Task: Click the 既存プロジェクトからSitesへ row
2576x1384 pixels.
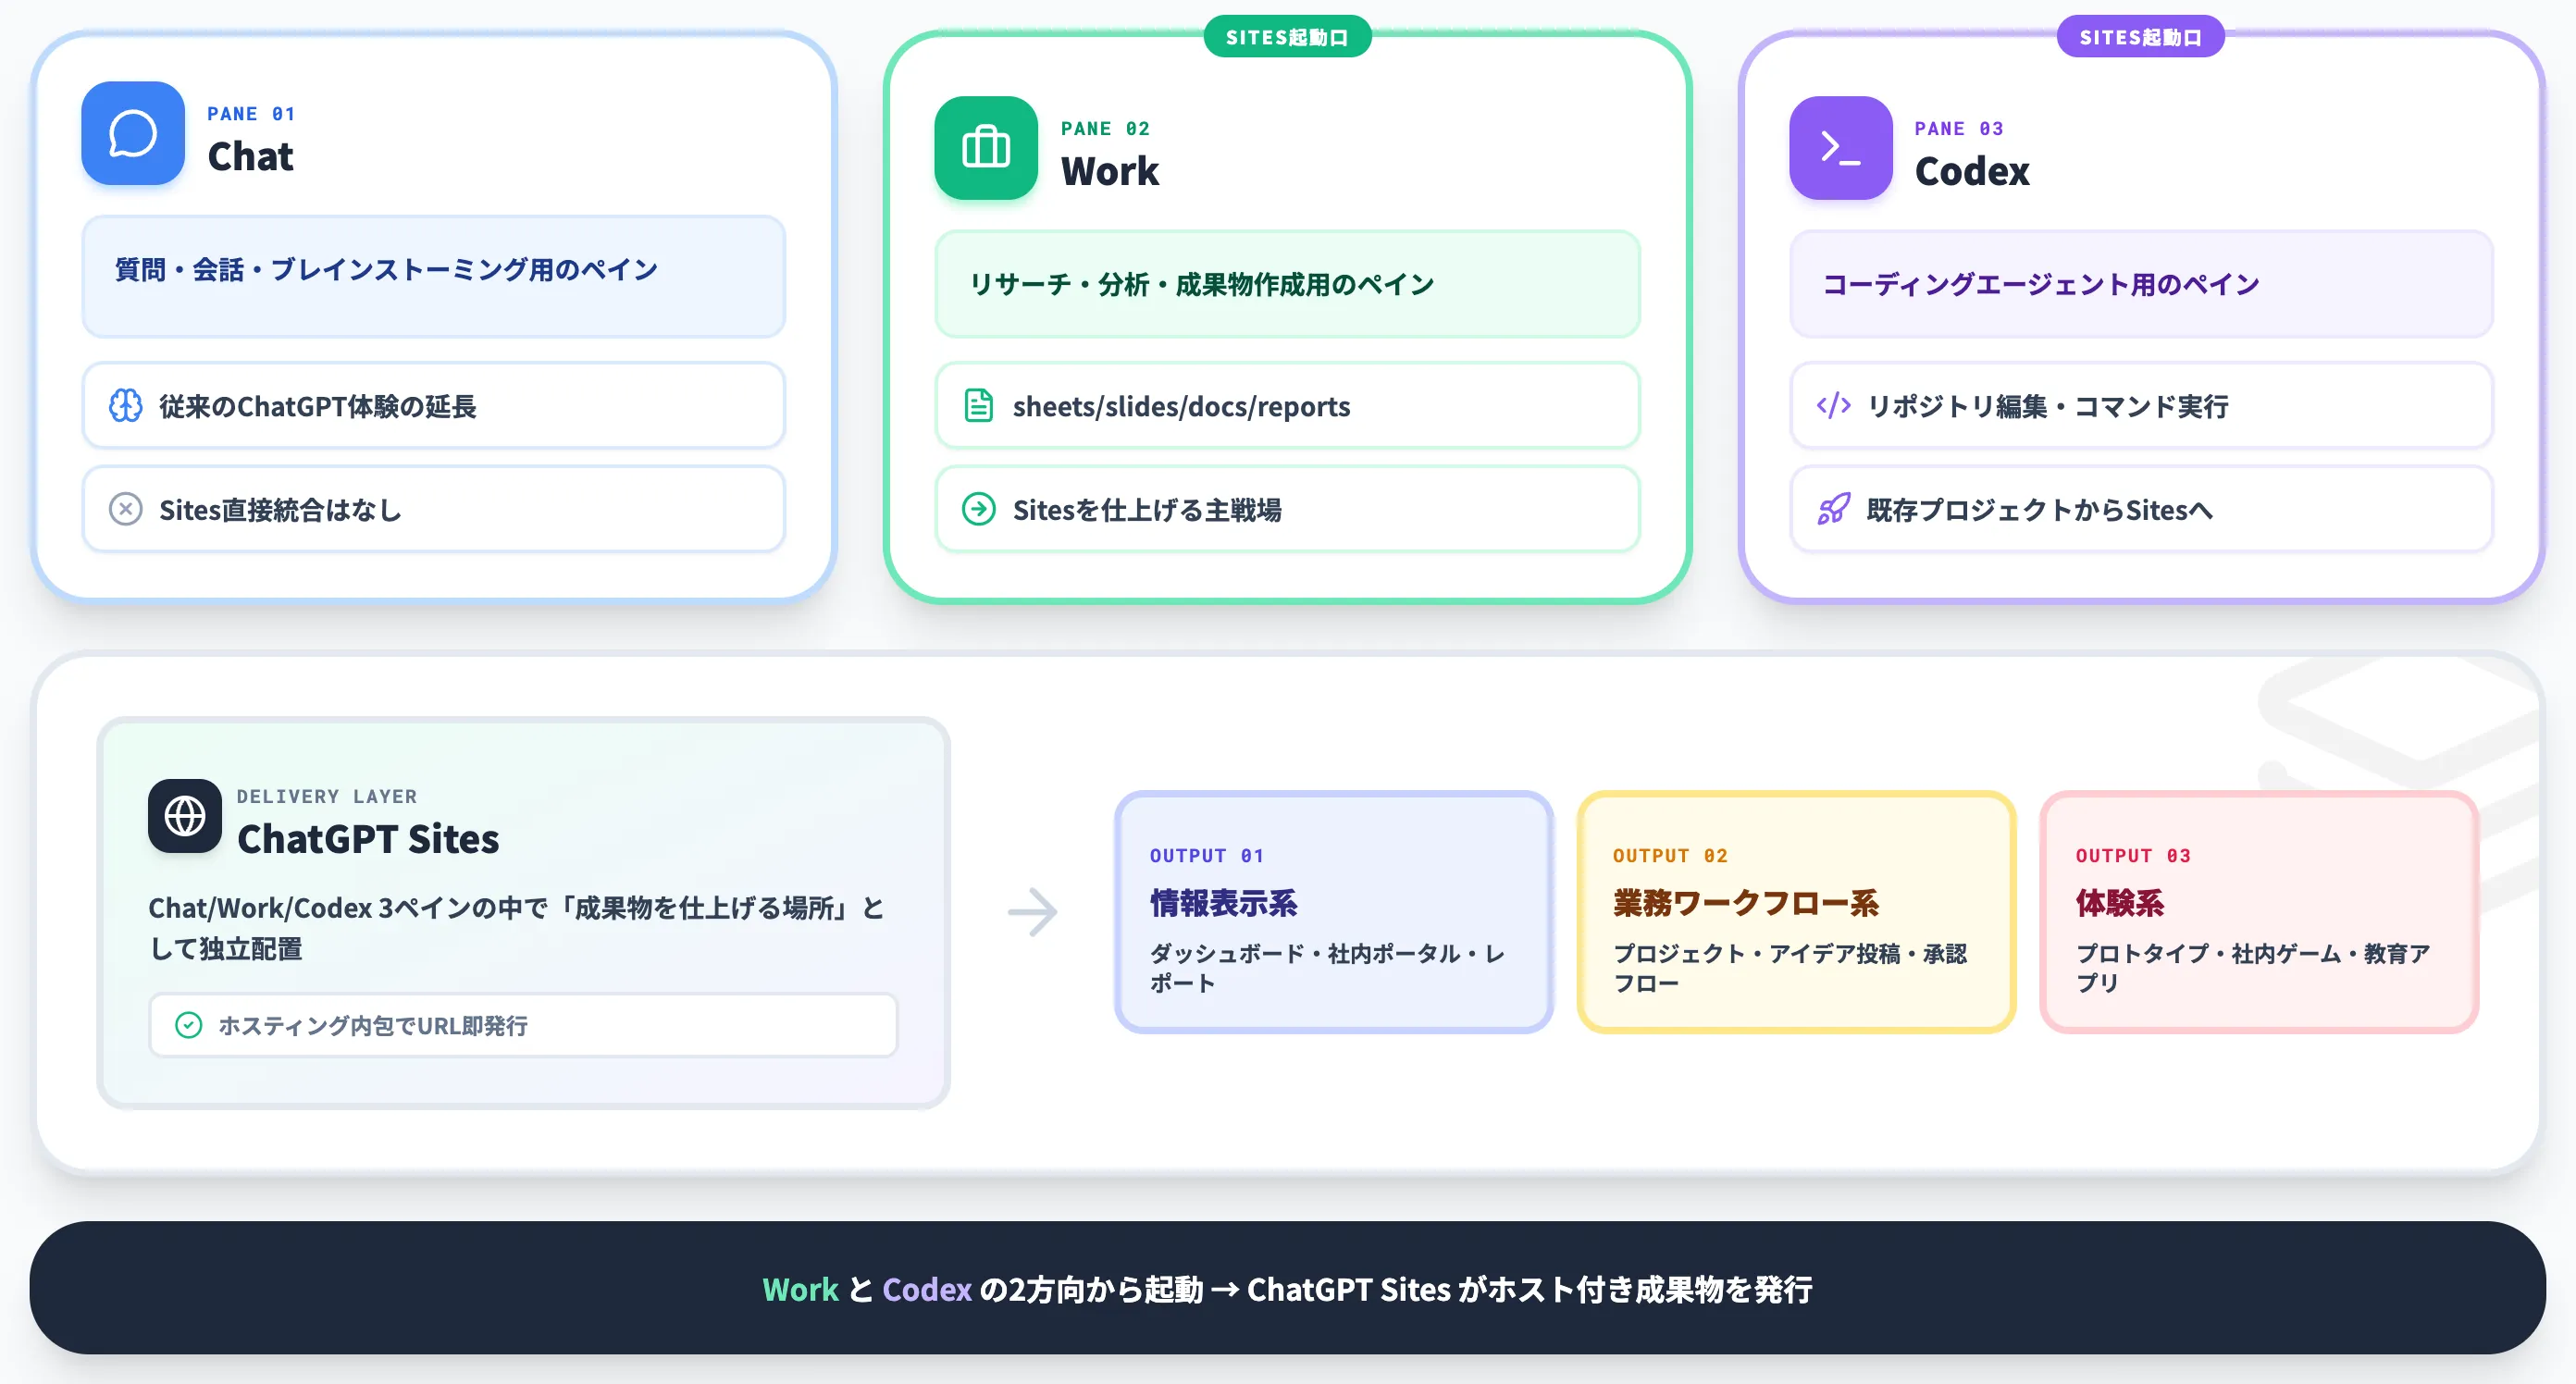Action: (x=2142, y=509)
